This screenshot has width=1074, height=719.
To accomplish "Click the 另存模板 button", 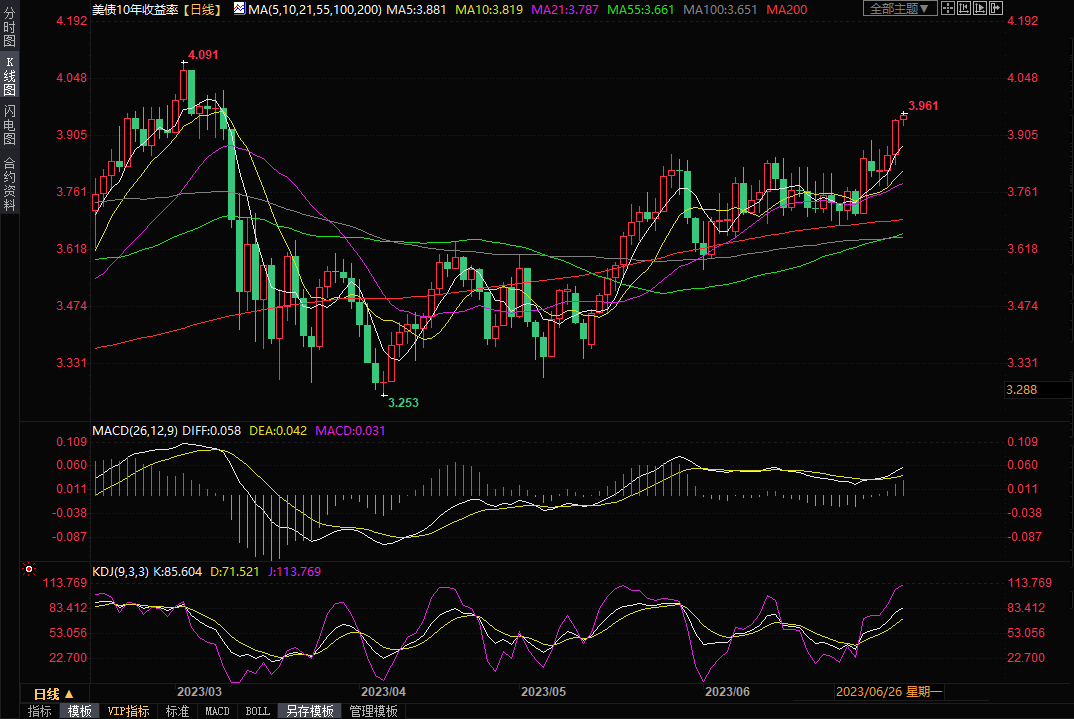I will (309, 711).
